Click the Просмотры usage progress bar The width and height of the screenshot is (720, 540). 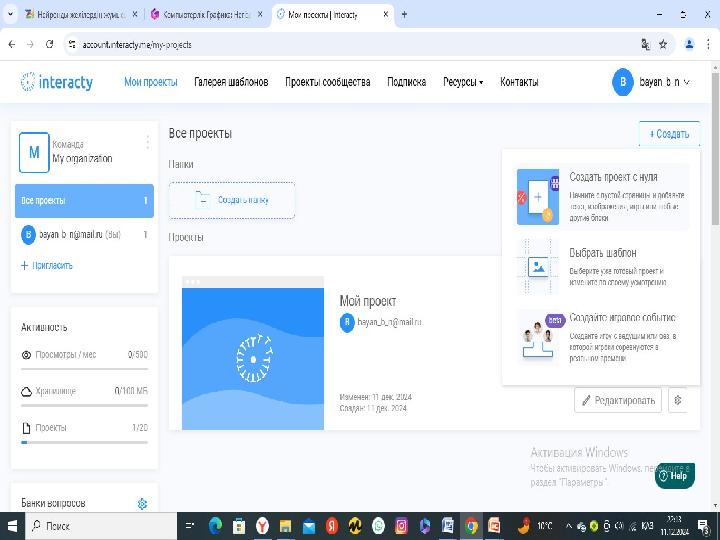pyautogui.click(x=84, y=369)
